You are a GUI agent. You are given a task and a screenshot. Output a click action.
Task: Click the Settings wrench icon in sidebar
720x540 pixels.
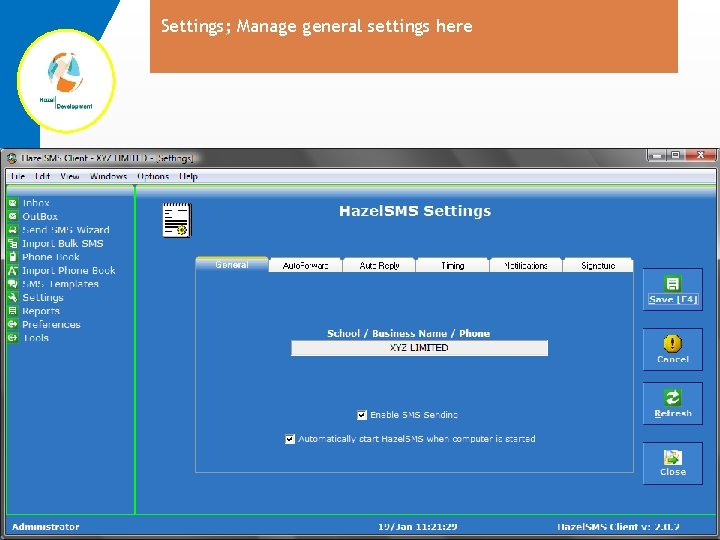13,297
